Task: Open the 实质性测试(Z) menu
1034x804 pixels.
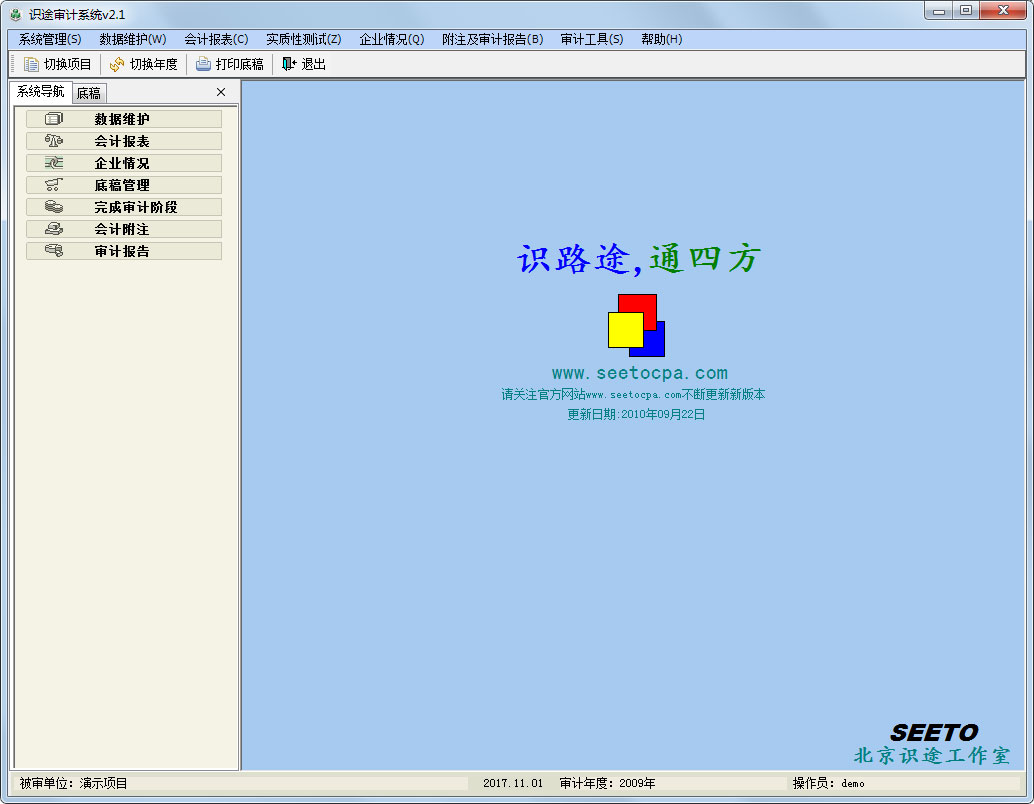Action: point(303,39)
